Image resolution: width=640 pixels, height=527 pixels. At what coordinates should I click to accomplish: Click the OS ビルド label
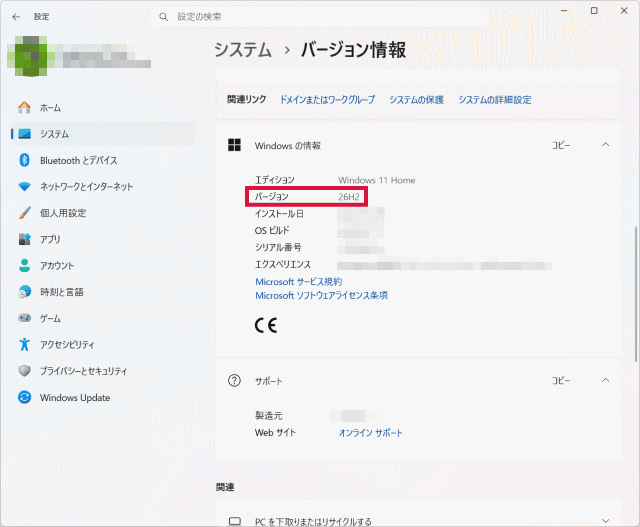coord(272,231)
